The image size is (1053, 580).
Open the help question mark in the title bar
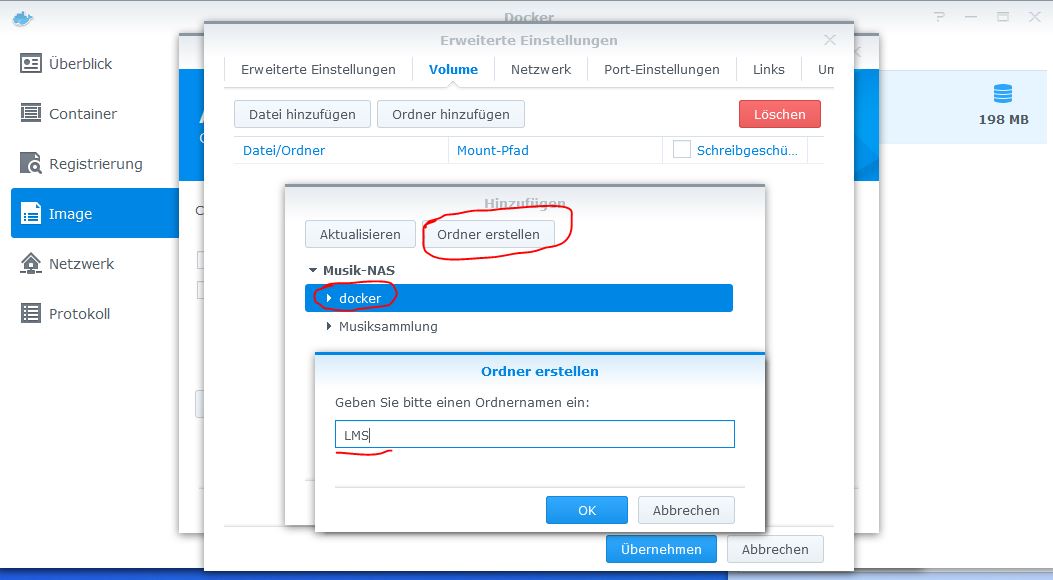point(937,17)
